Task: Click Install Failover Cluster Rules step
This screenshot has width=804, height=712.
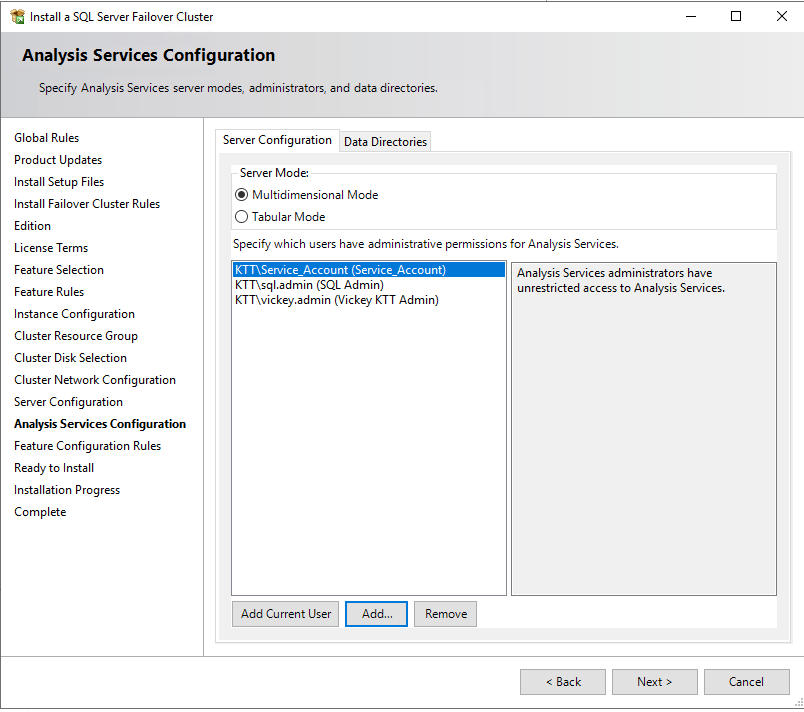Action: click(x=87, y=204)
